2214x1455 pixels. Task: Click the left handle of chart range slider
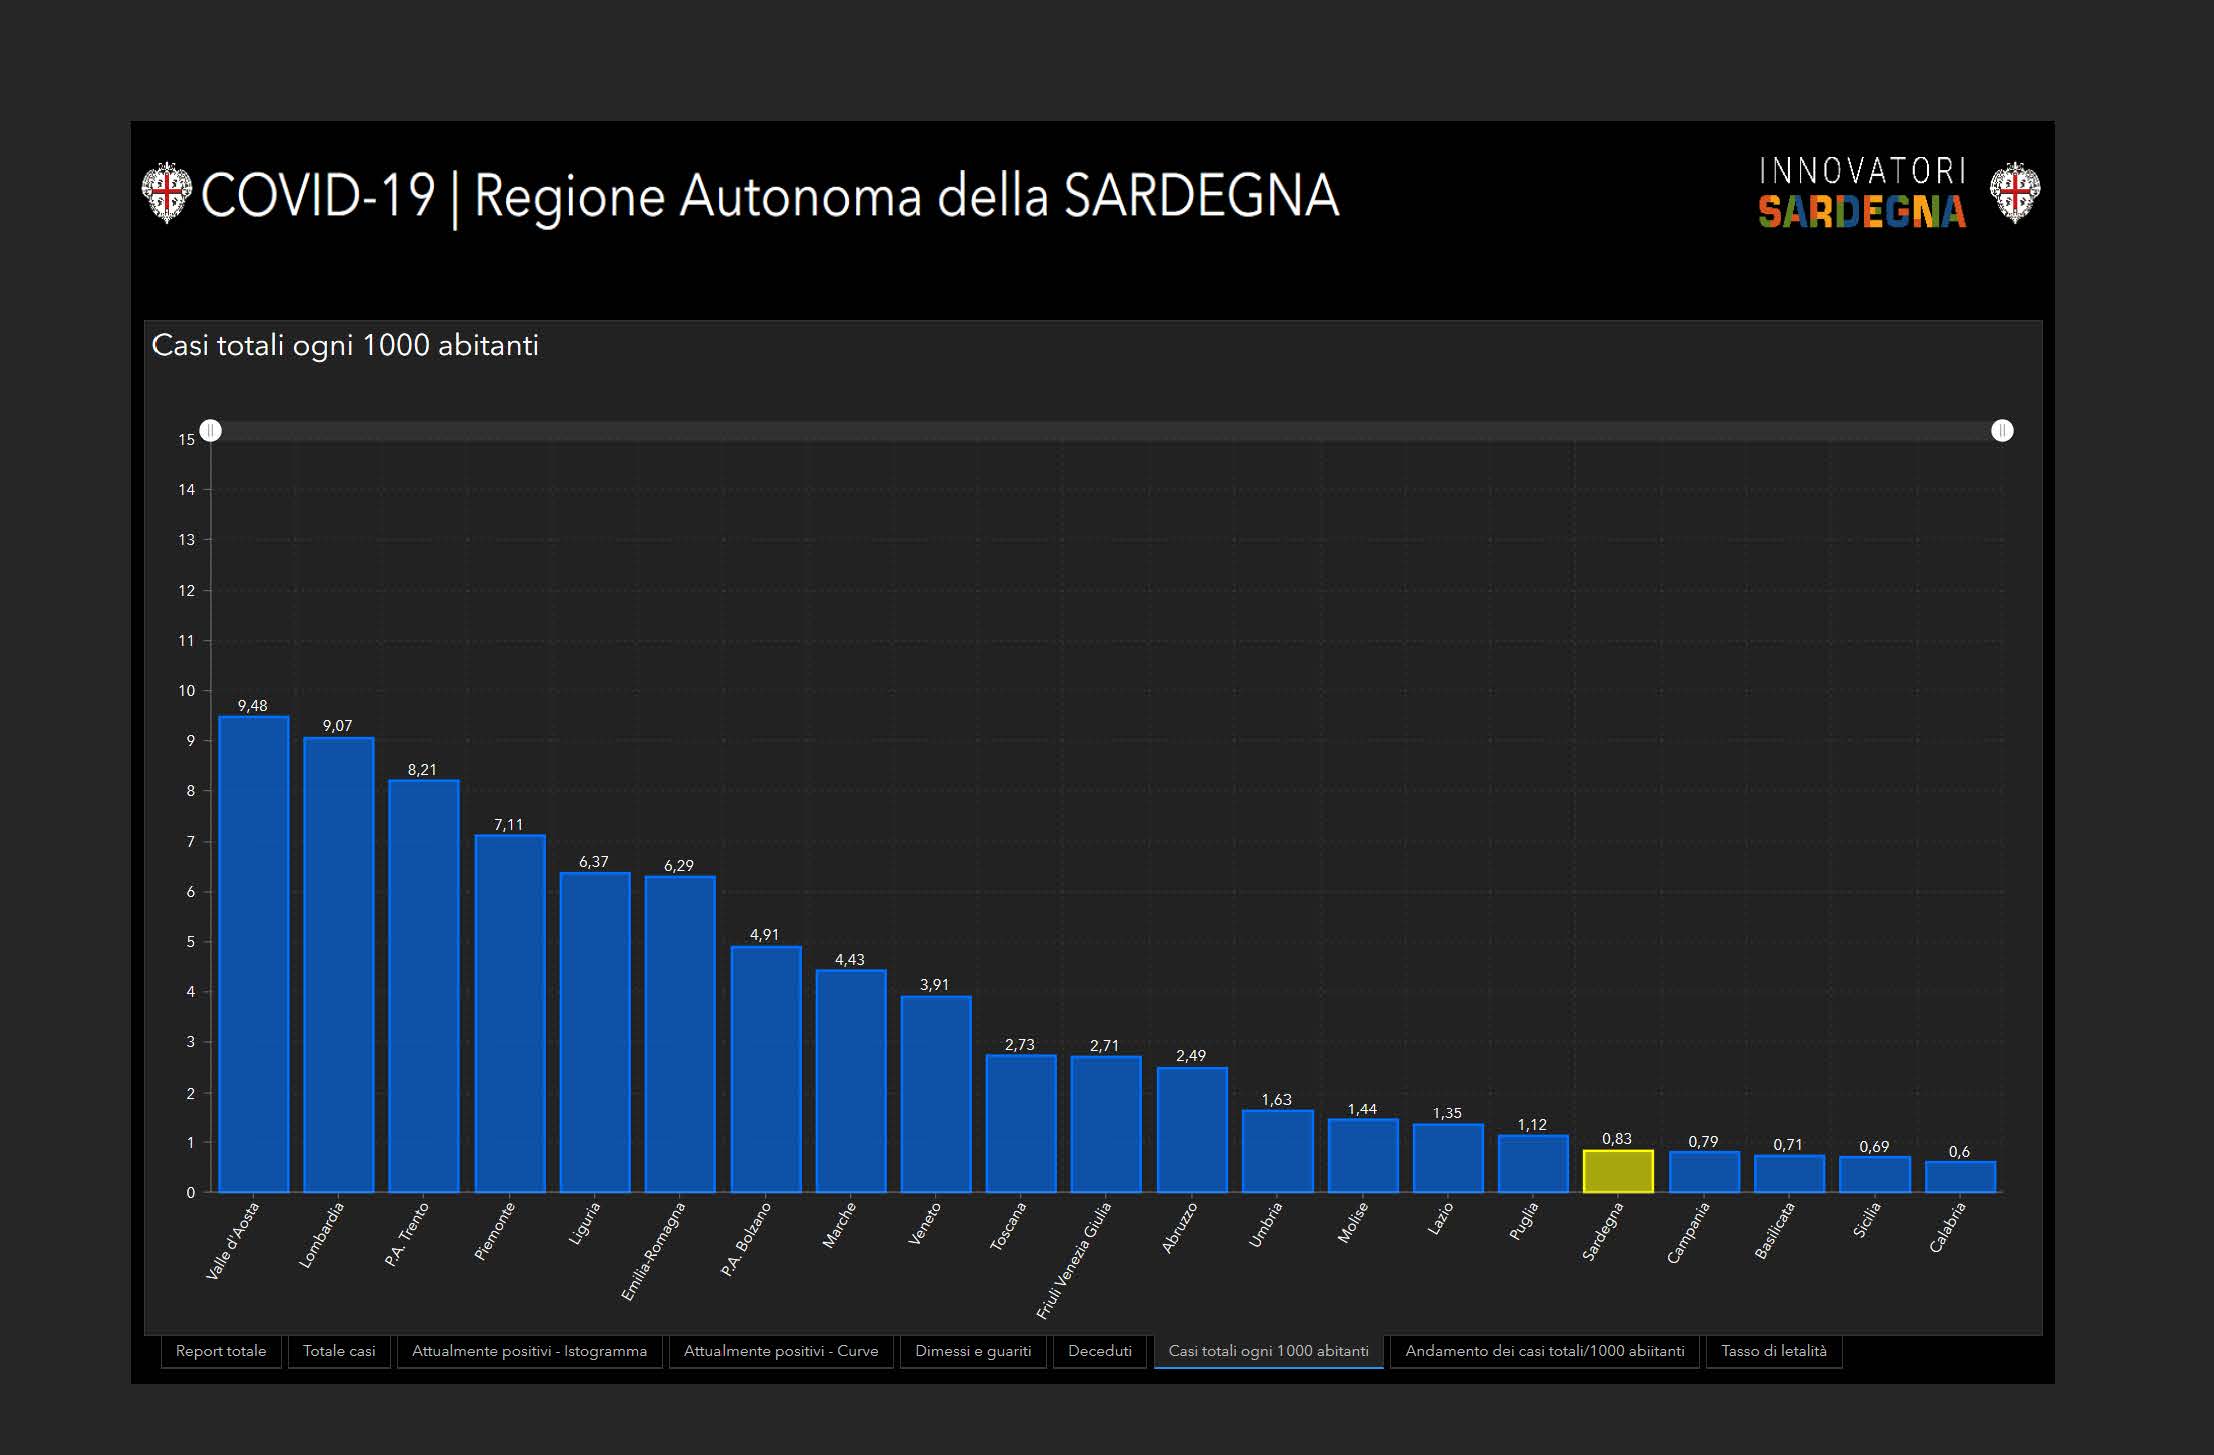coord(211,431)
